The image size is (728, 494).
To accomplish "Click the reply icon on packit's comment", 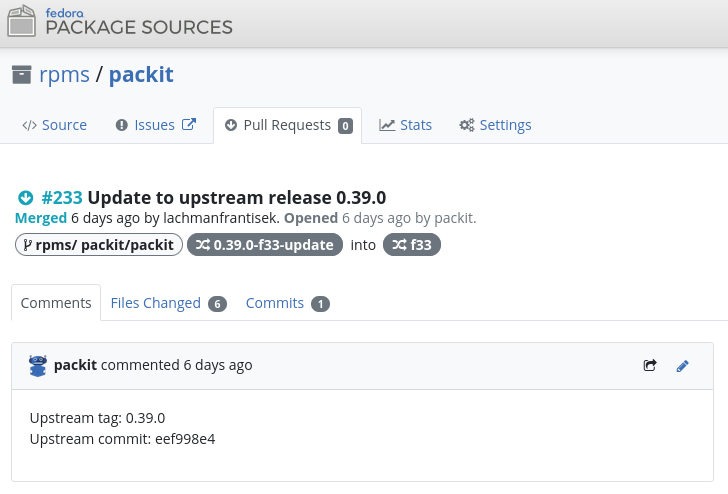I will [x=650, y=366].
